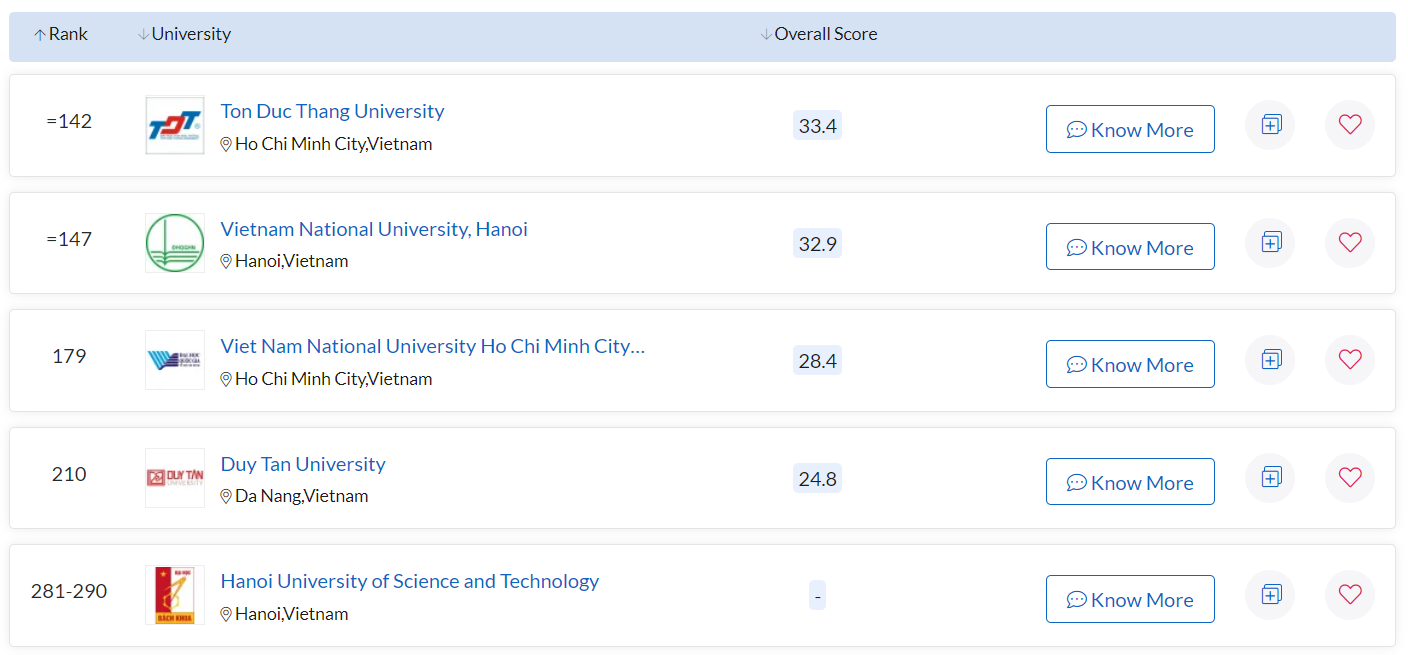This screenshot has width=1408, height=655.
Task: Click the Duy Tan University logo thumbnail
Action: point(175,478)
